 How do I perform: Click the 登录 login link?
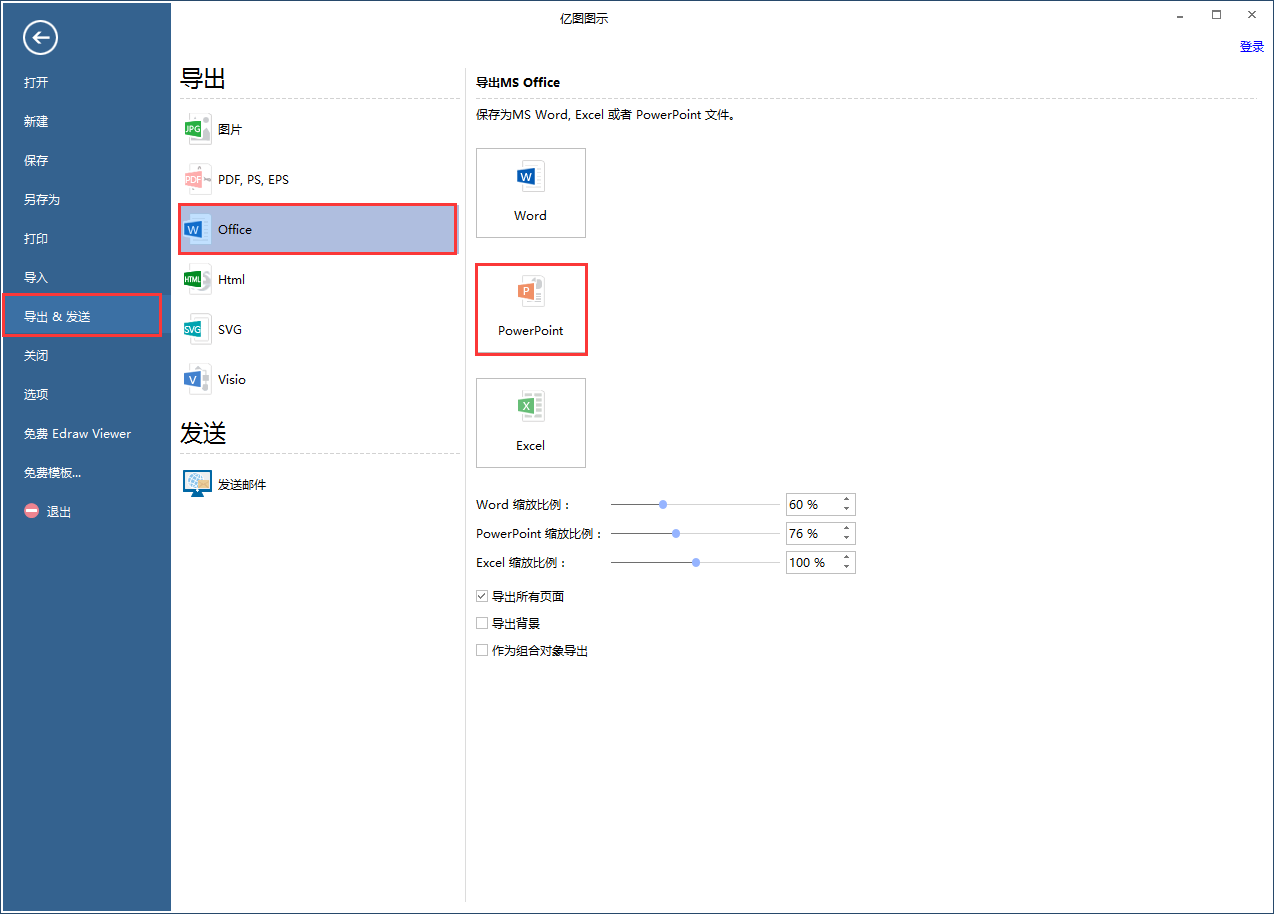[x=1252, y=46]
